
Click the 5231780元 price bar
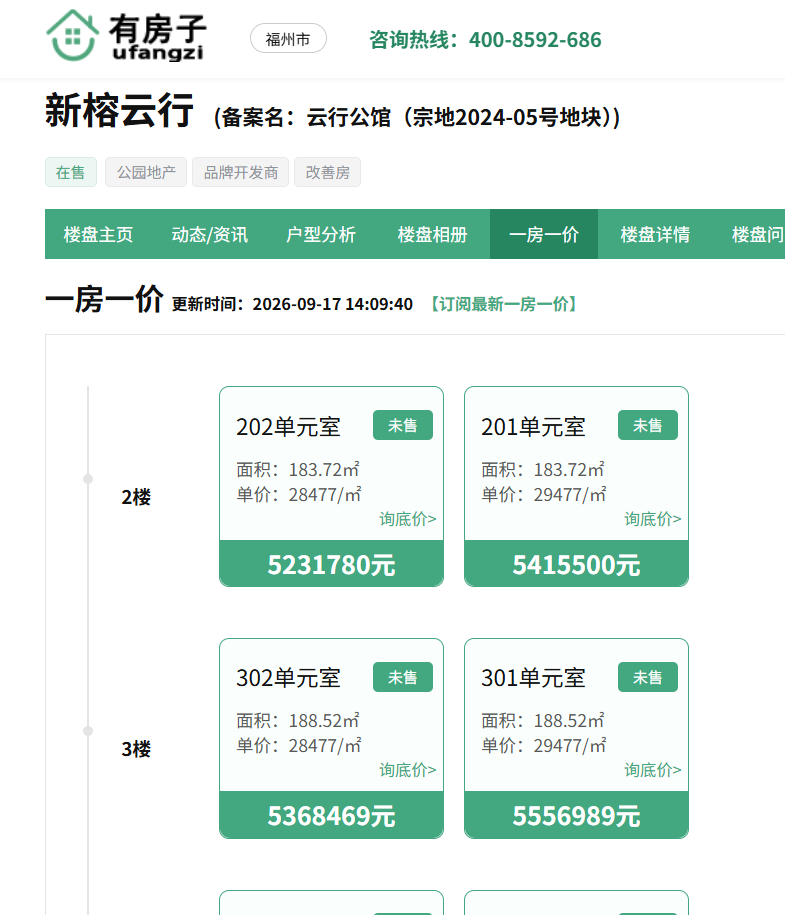[332, 564]
